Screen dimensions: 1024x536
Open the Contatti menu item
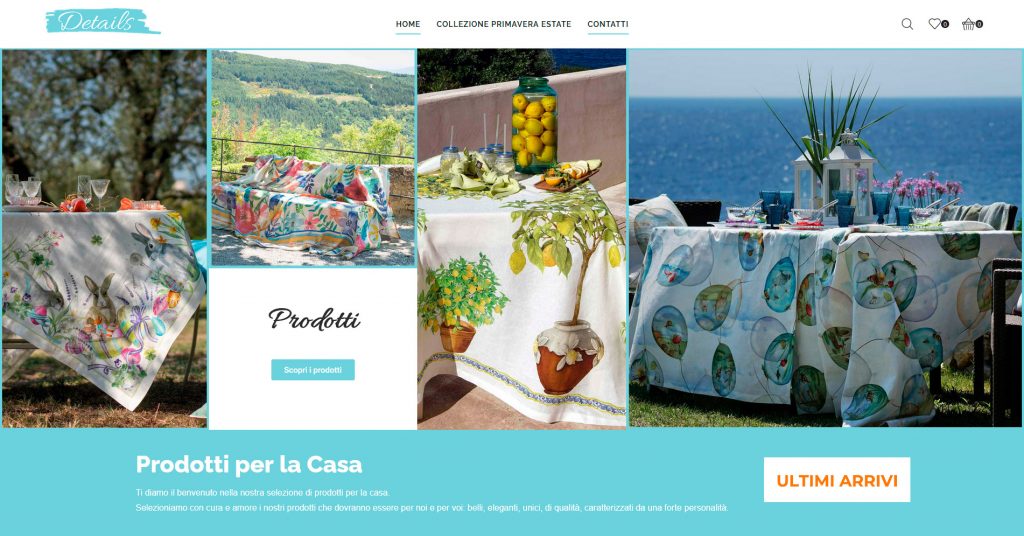point(607,24)
